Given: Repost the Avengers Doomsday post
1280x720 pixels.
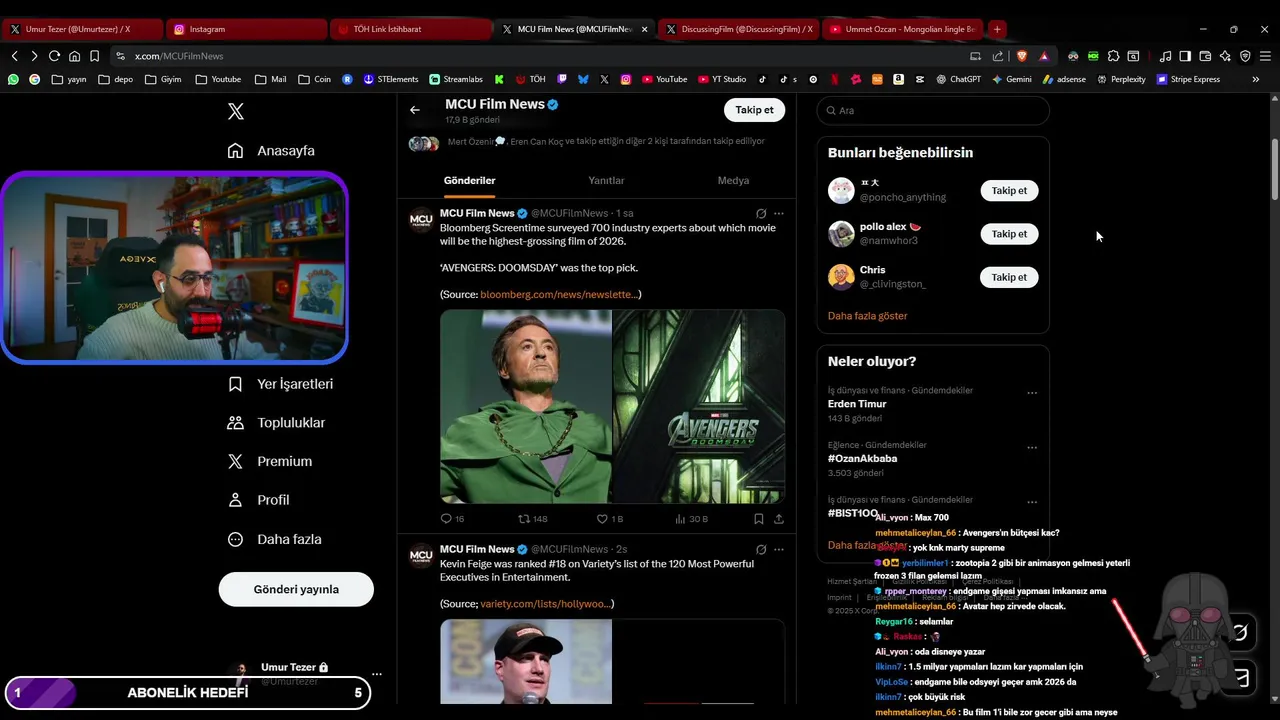Looking at the screenshot, I should point(532,519).
